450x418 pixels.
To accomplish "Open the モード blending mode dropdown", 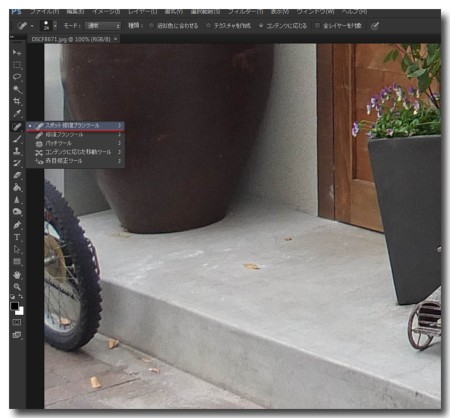I will point(102,26).
